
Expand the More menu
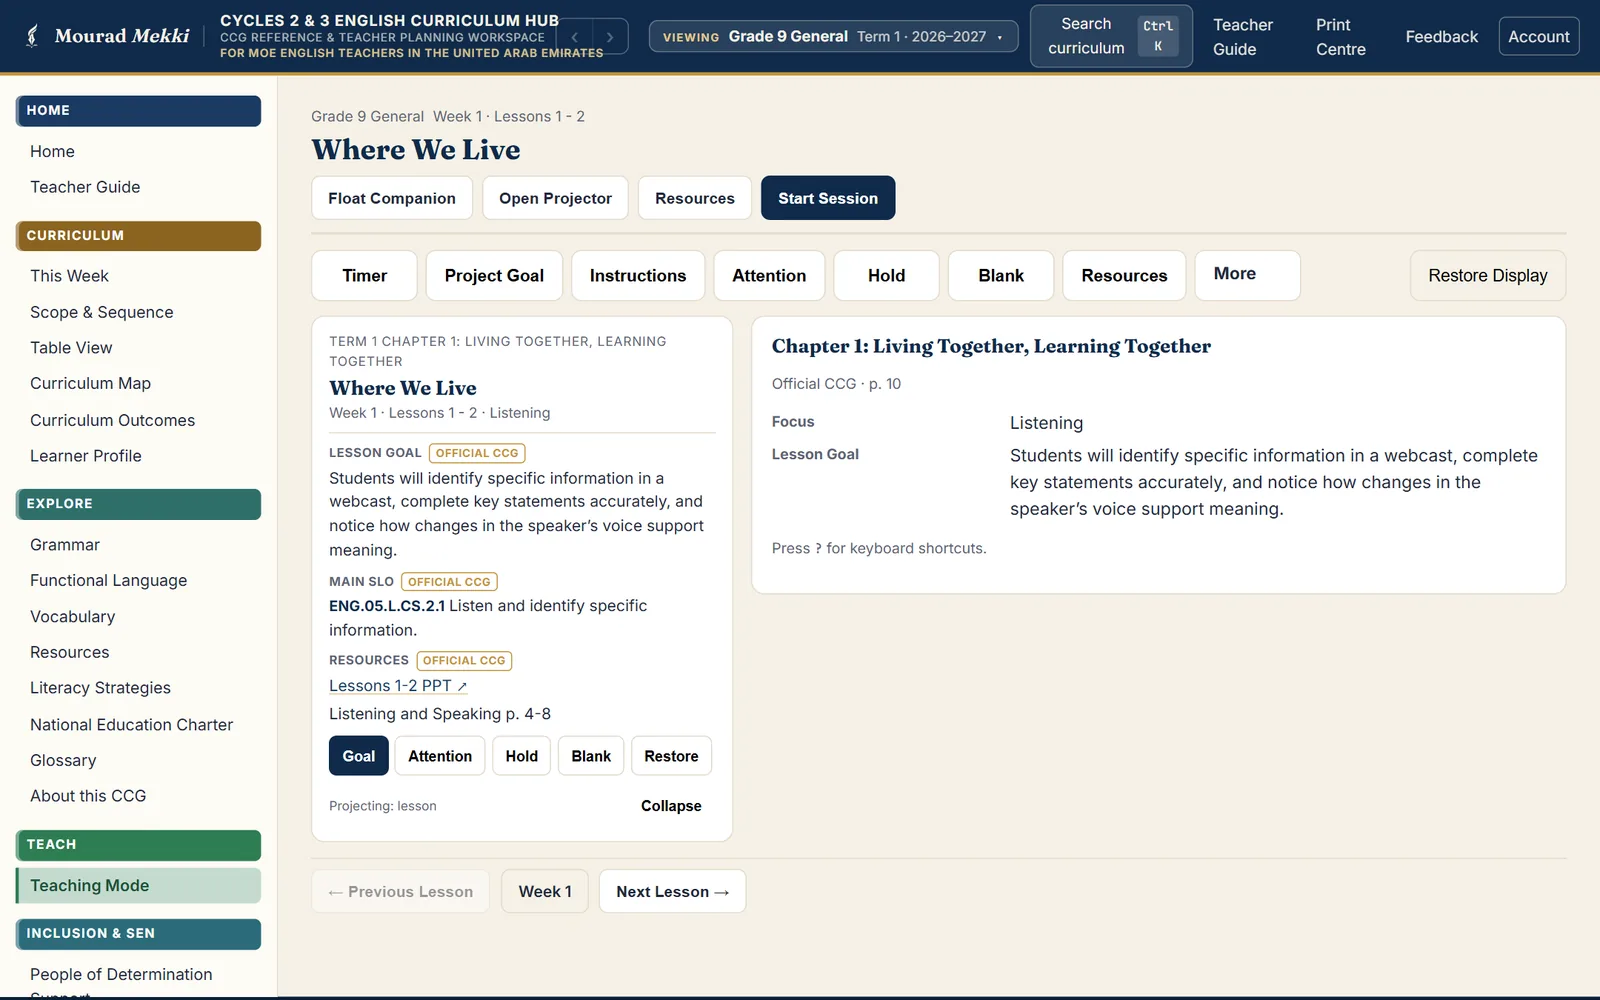(1247, 275)
